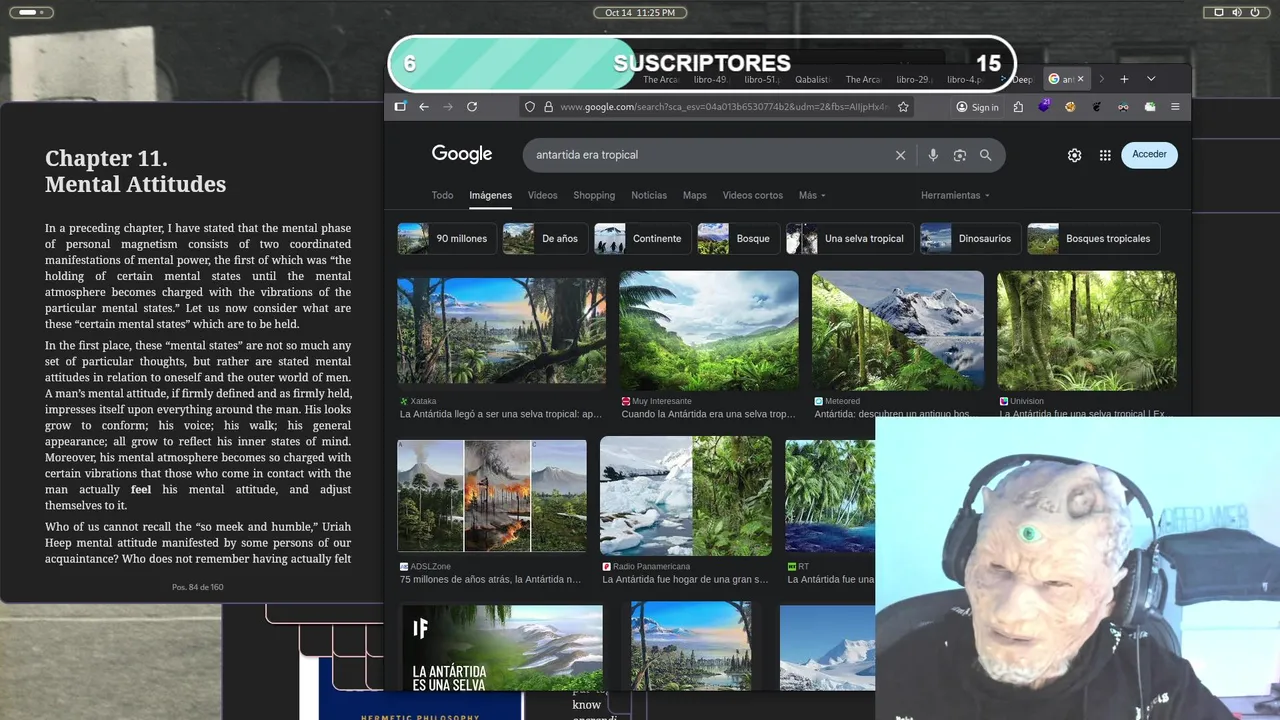Filter images by Dinosaurios chip

point(970,238)
